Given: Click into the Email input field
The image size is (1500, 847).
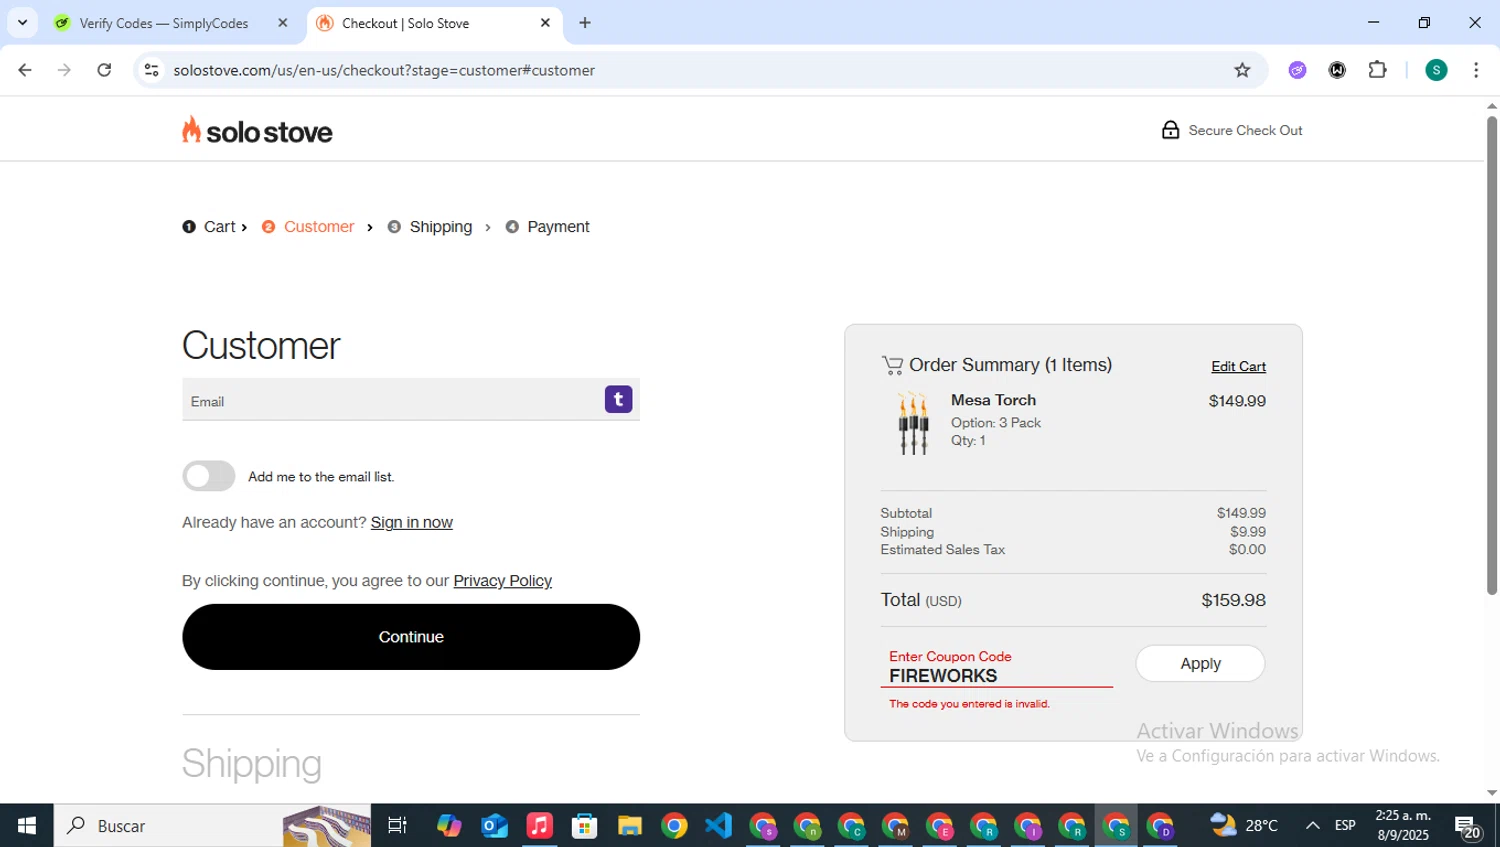Looking at the screenshot, I should [x=411, y=400].
